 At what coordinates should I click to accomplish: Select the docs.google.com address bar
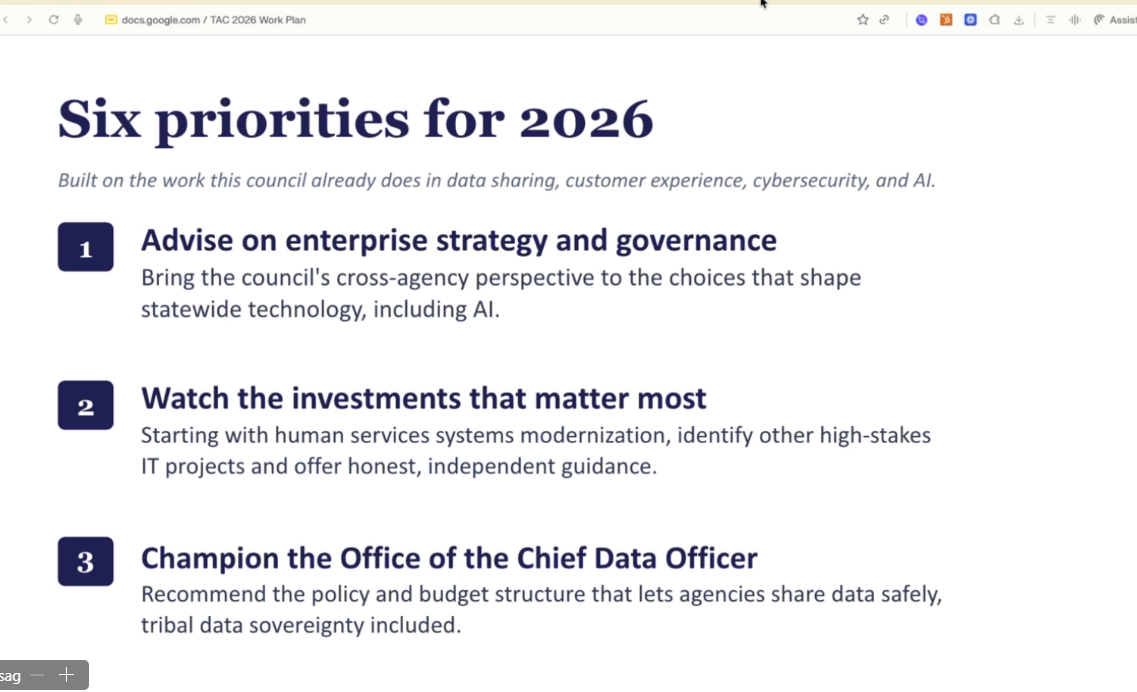pyautogui.click(x=214, y=20)
